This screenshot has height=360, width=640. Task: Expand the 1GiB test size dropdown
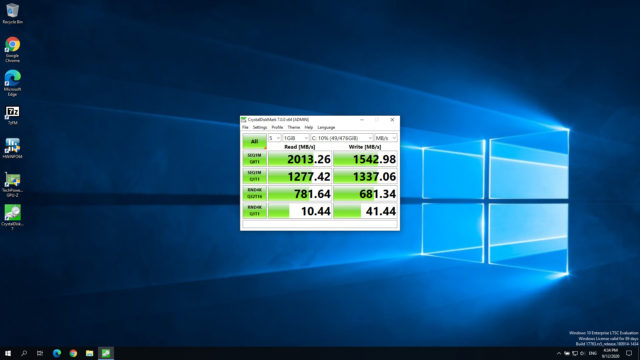point(296,138)
